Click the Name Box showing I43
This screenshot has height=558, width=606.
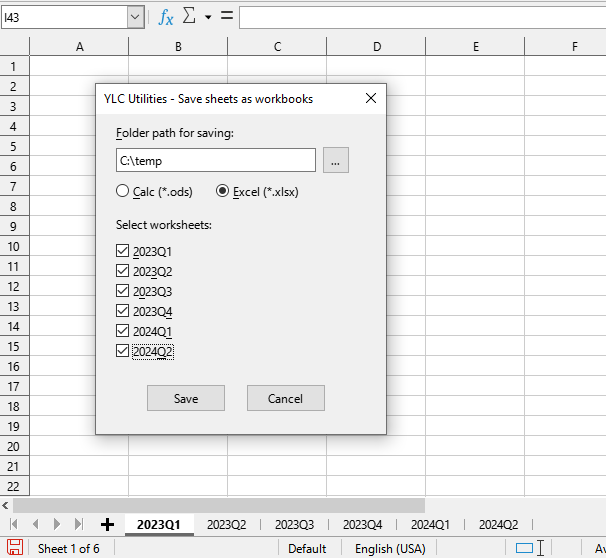pos(65,17)
